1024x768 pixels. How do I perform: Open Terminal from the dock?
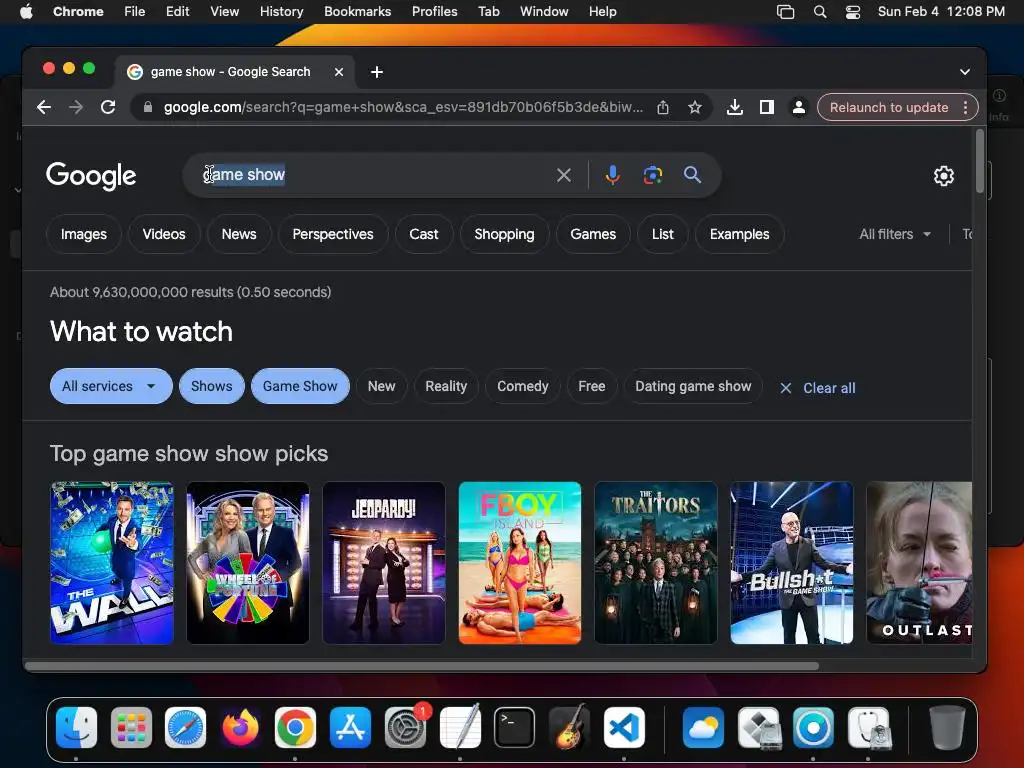point(515,728)
